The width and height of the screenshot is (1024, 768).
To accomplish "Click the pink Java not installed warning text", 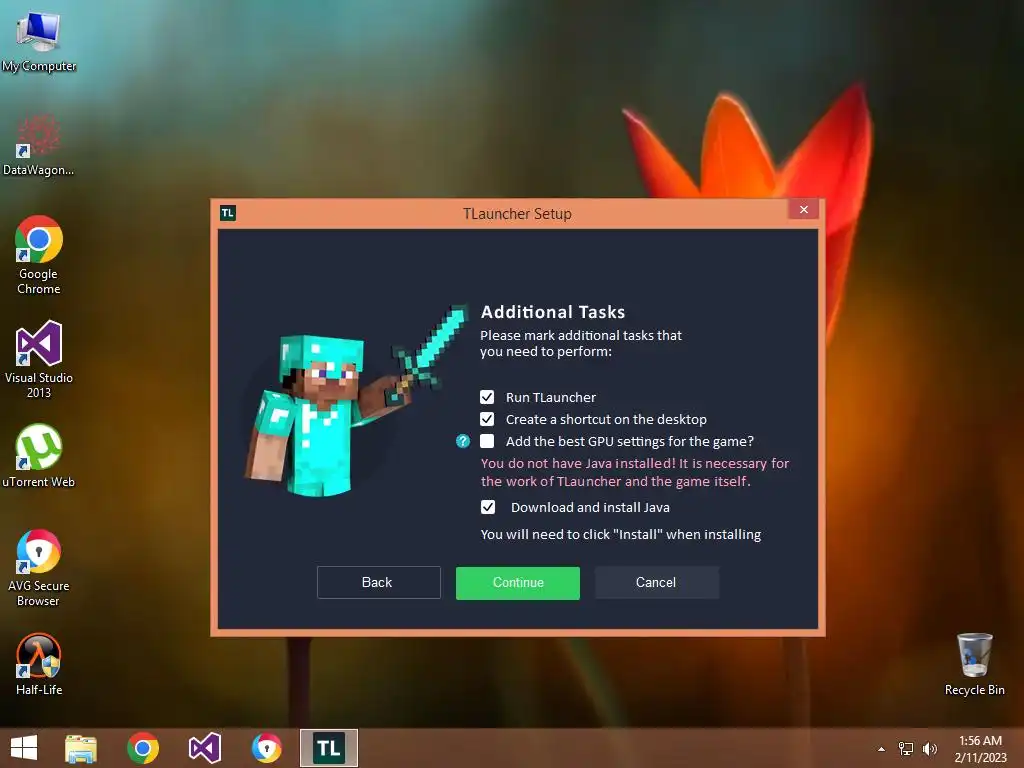I will point(635,472).
